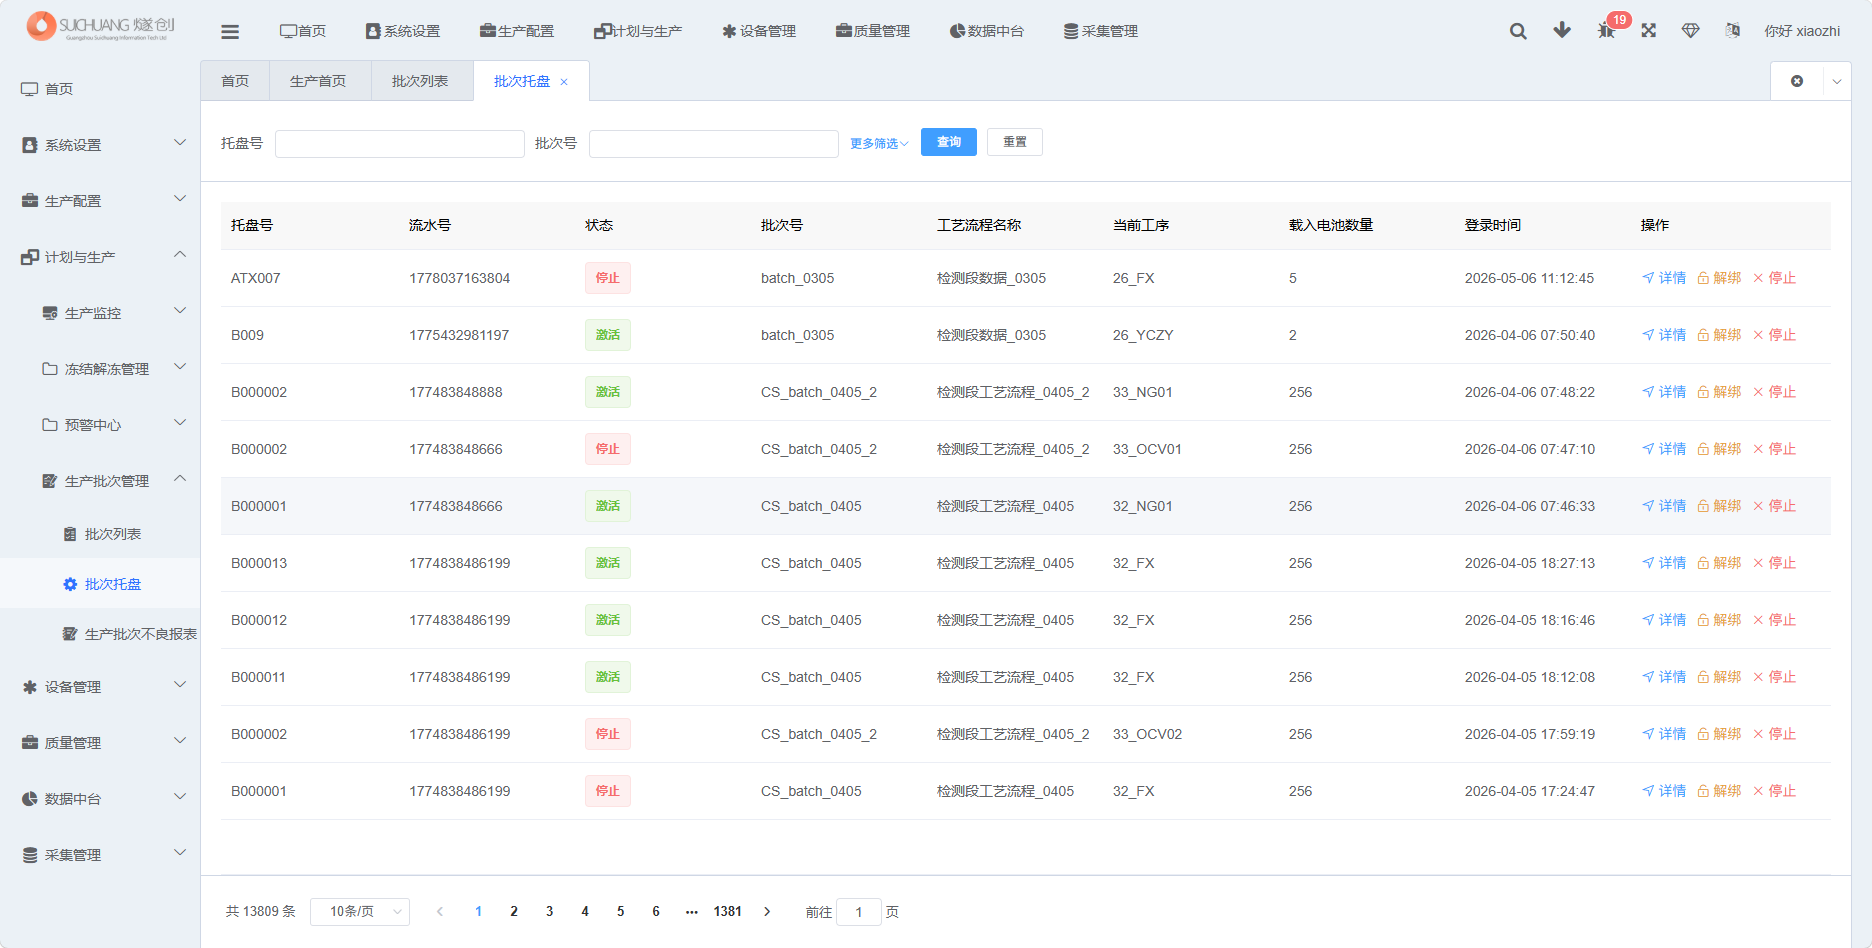Jump to more pages via ellipsis
The height and width of the screenshot is (948, 1872).
click(x=691, y=912)
